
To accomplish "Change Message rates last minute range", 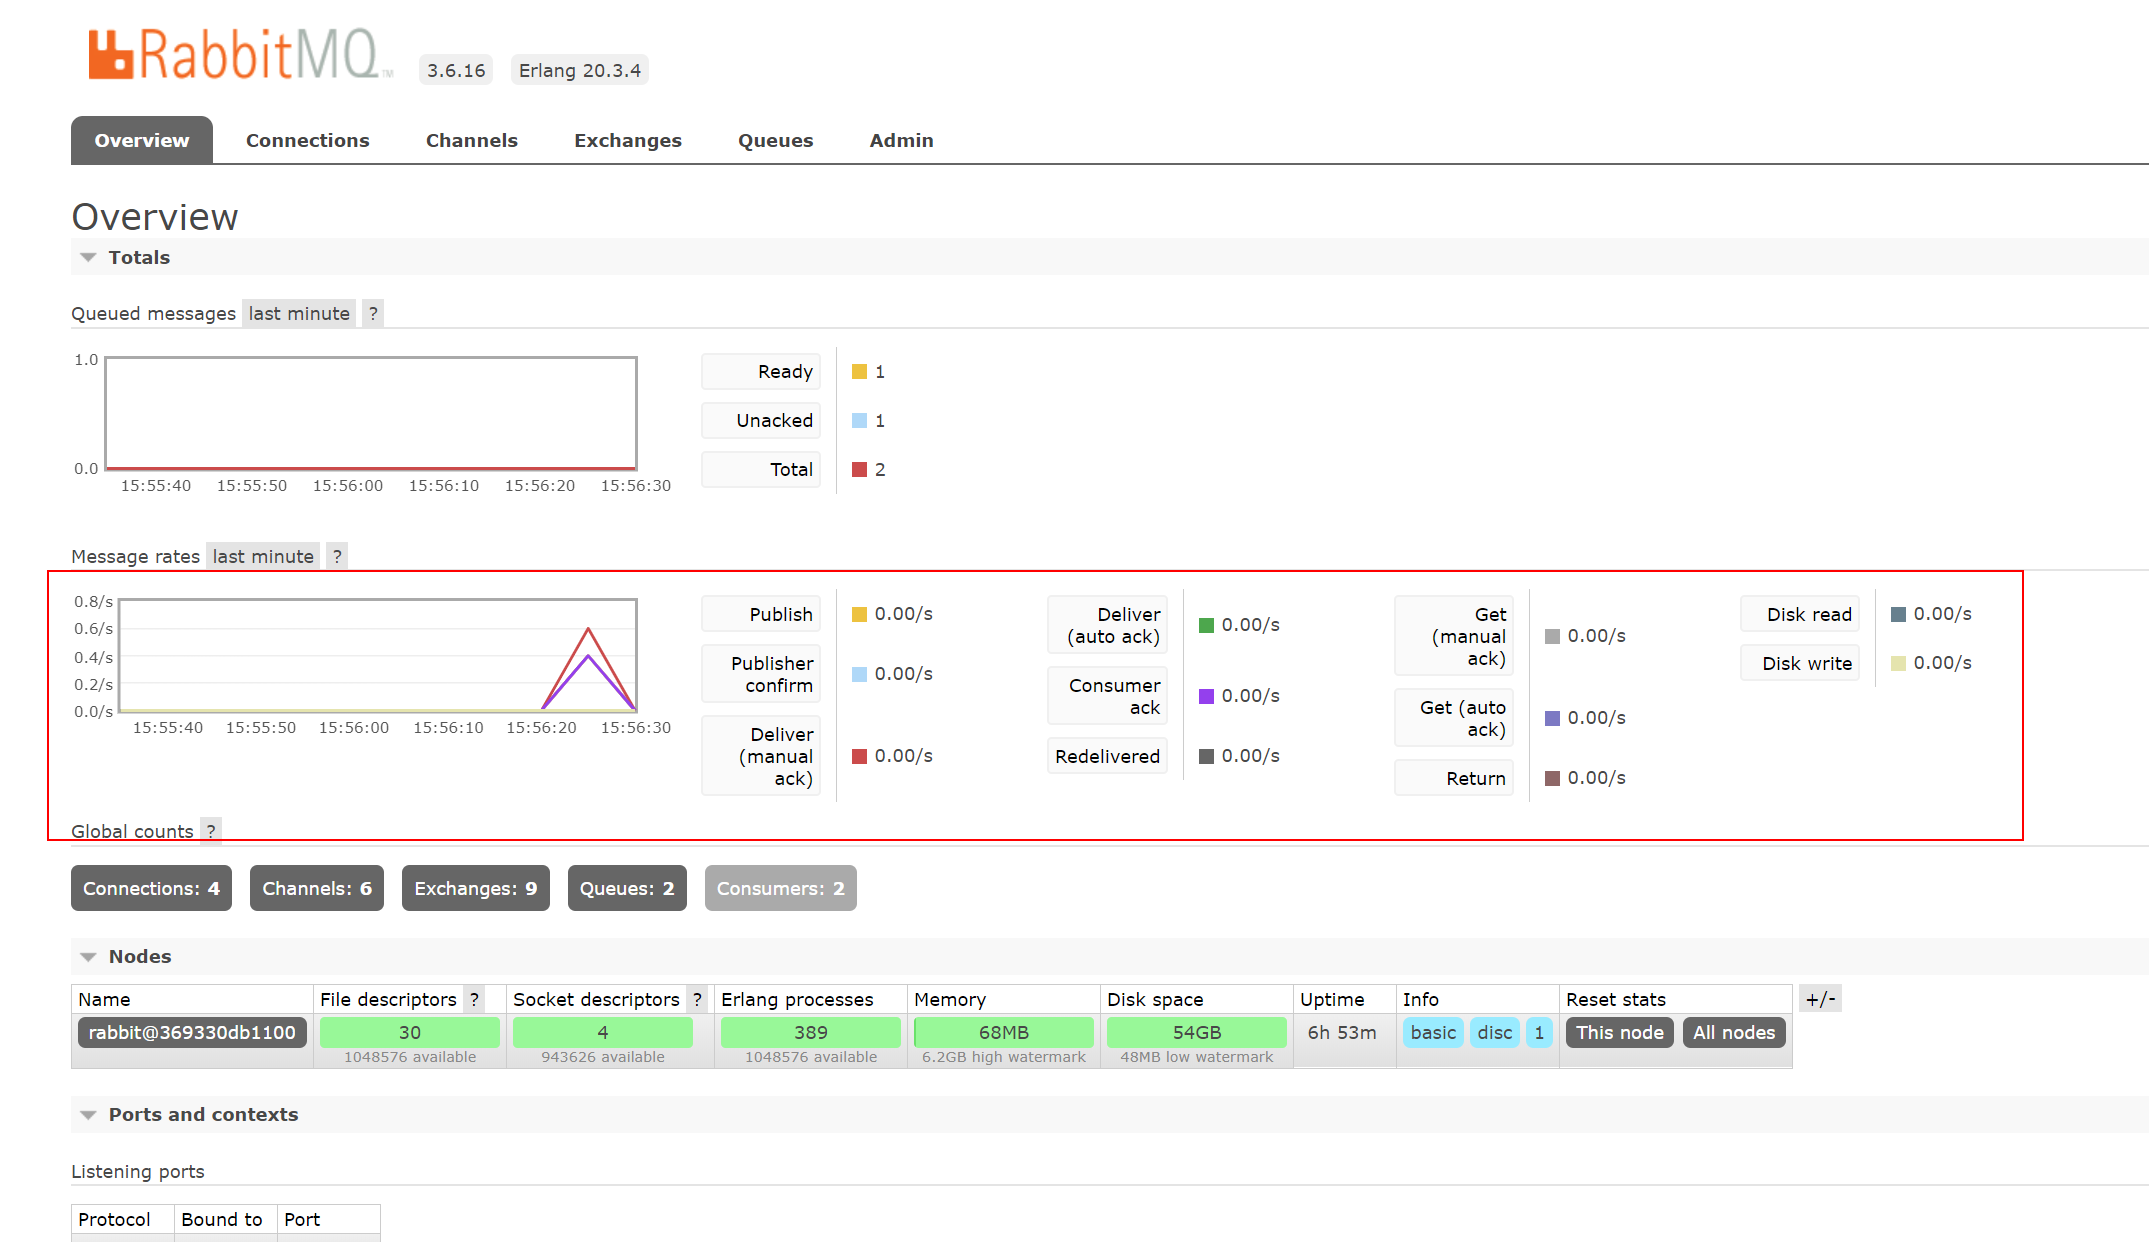I will tap(263, 556).
